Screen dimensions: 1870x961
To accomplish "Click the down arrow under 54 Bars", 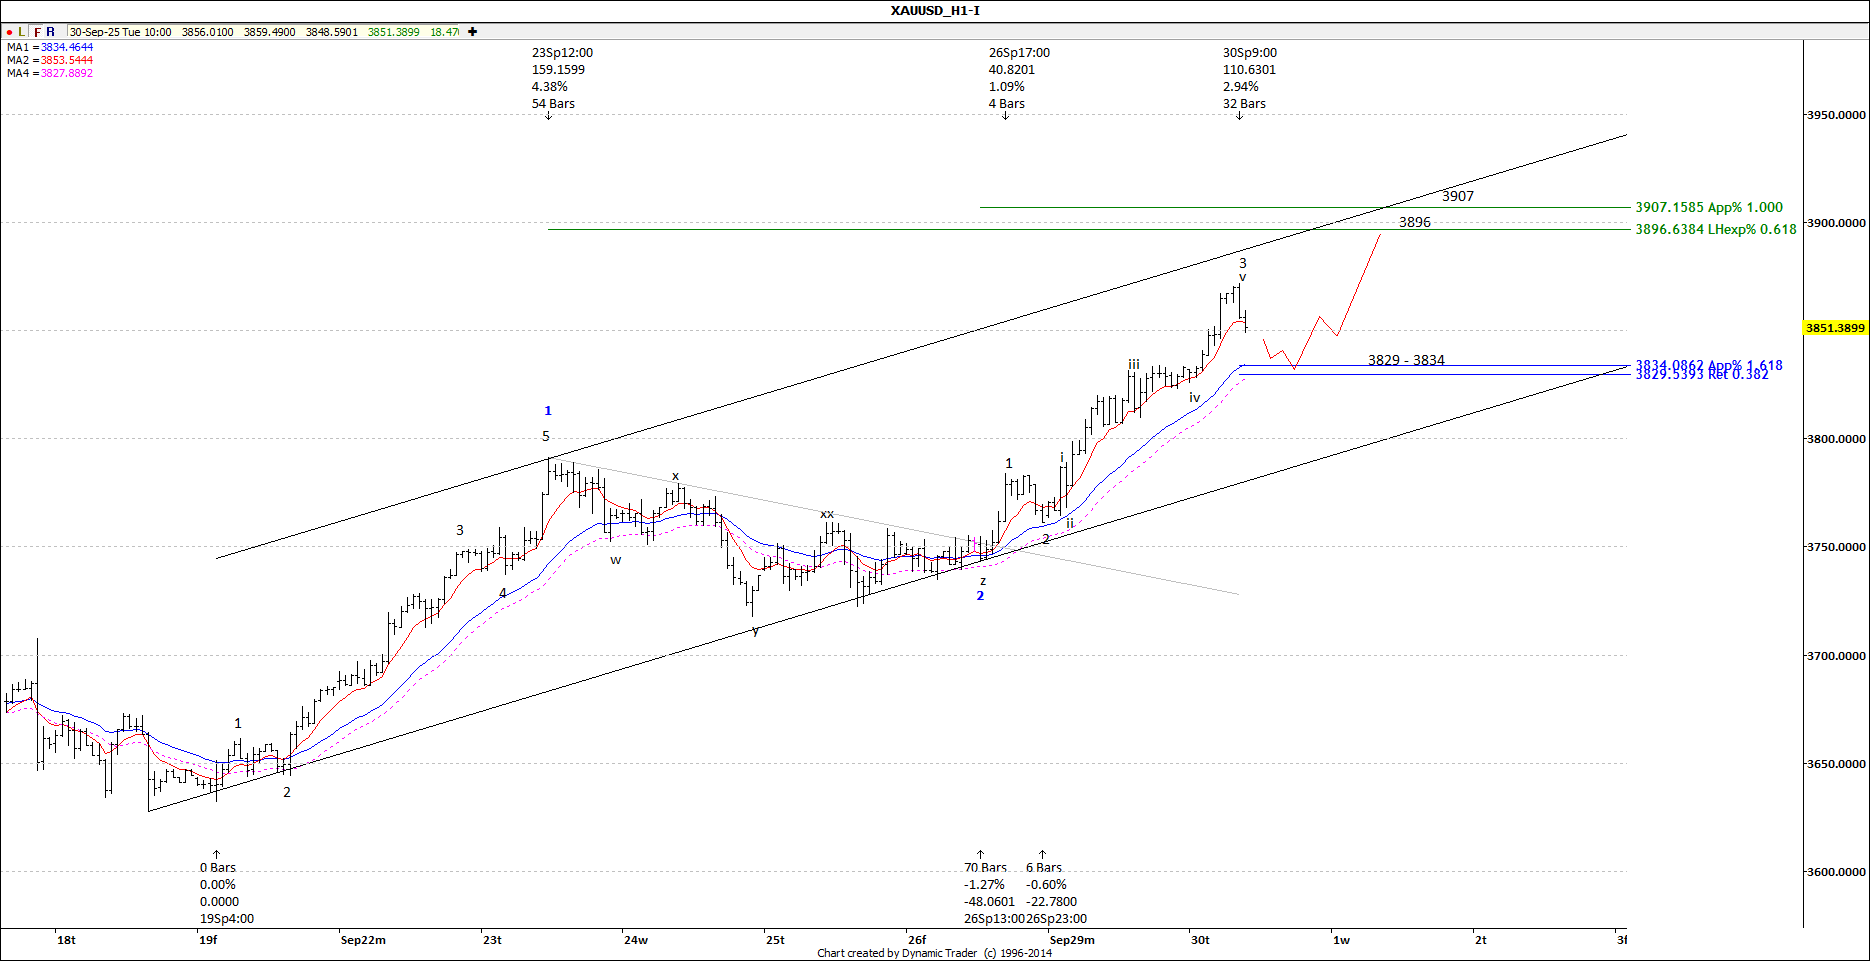I will 548,116.
